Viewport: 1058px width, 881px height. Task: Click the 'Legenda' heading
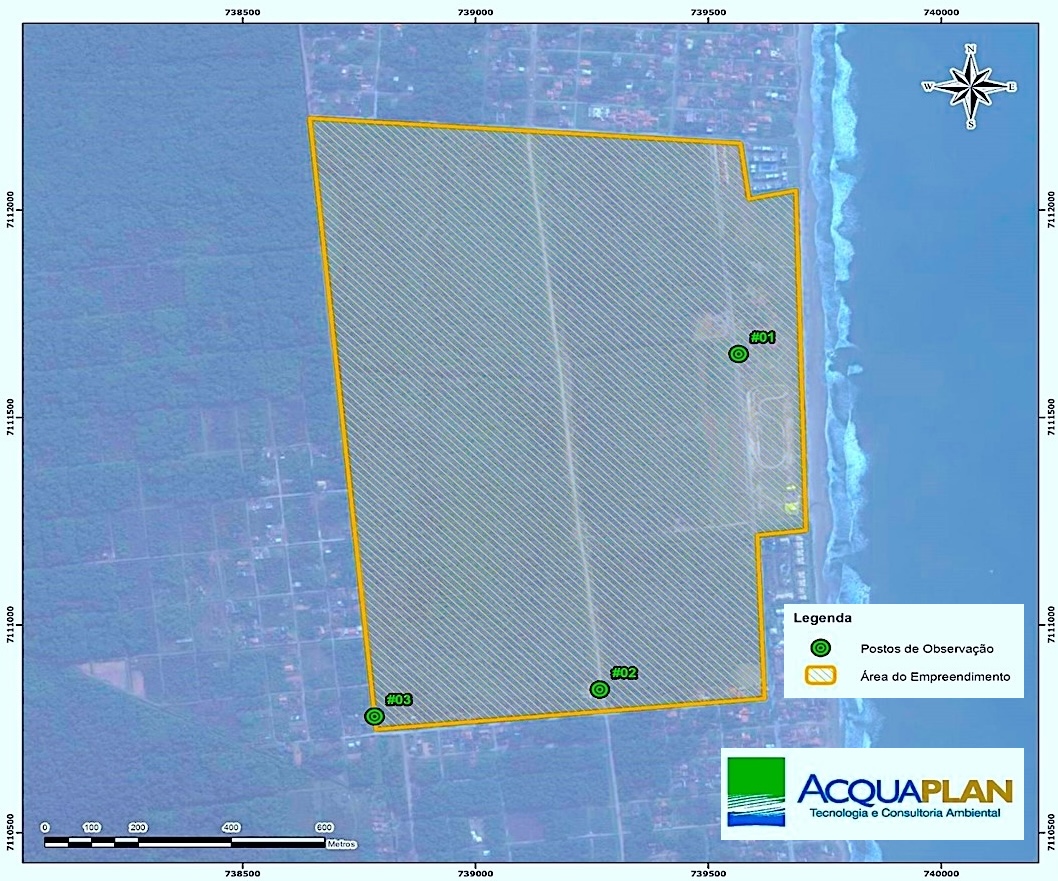[822, 617]
